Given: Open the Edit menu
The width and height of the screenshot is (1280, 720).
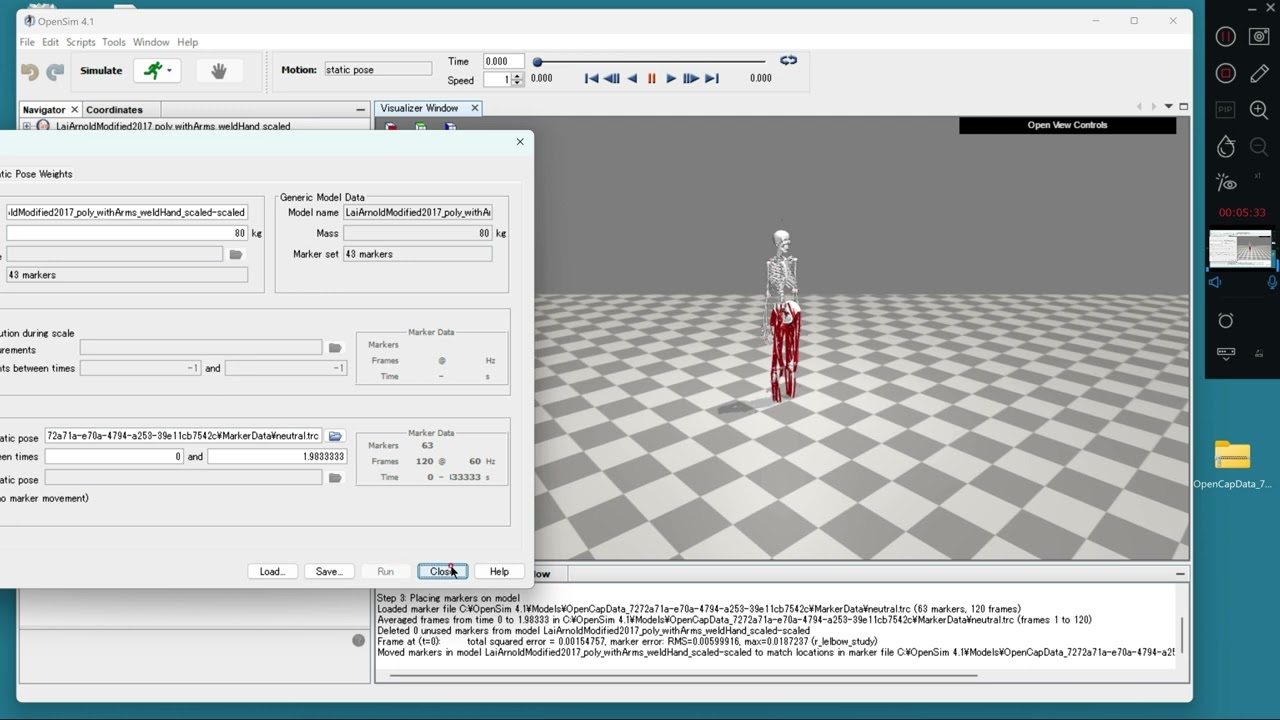Looking at the screenshot, I should click(50, 42).
